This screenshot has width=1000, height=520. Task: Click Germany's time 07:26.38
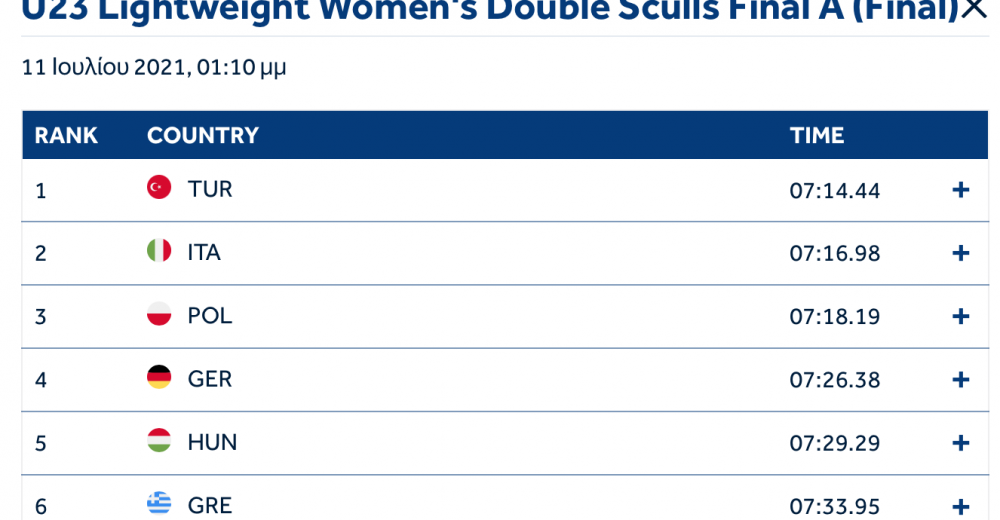pos(835,380)
